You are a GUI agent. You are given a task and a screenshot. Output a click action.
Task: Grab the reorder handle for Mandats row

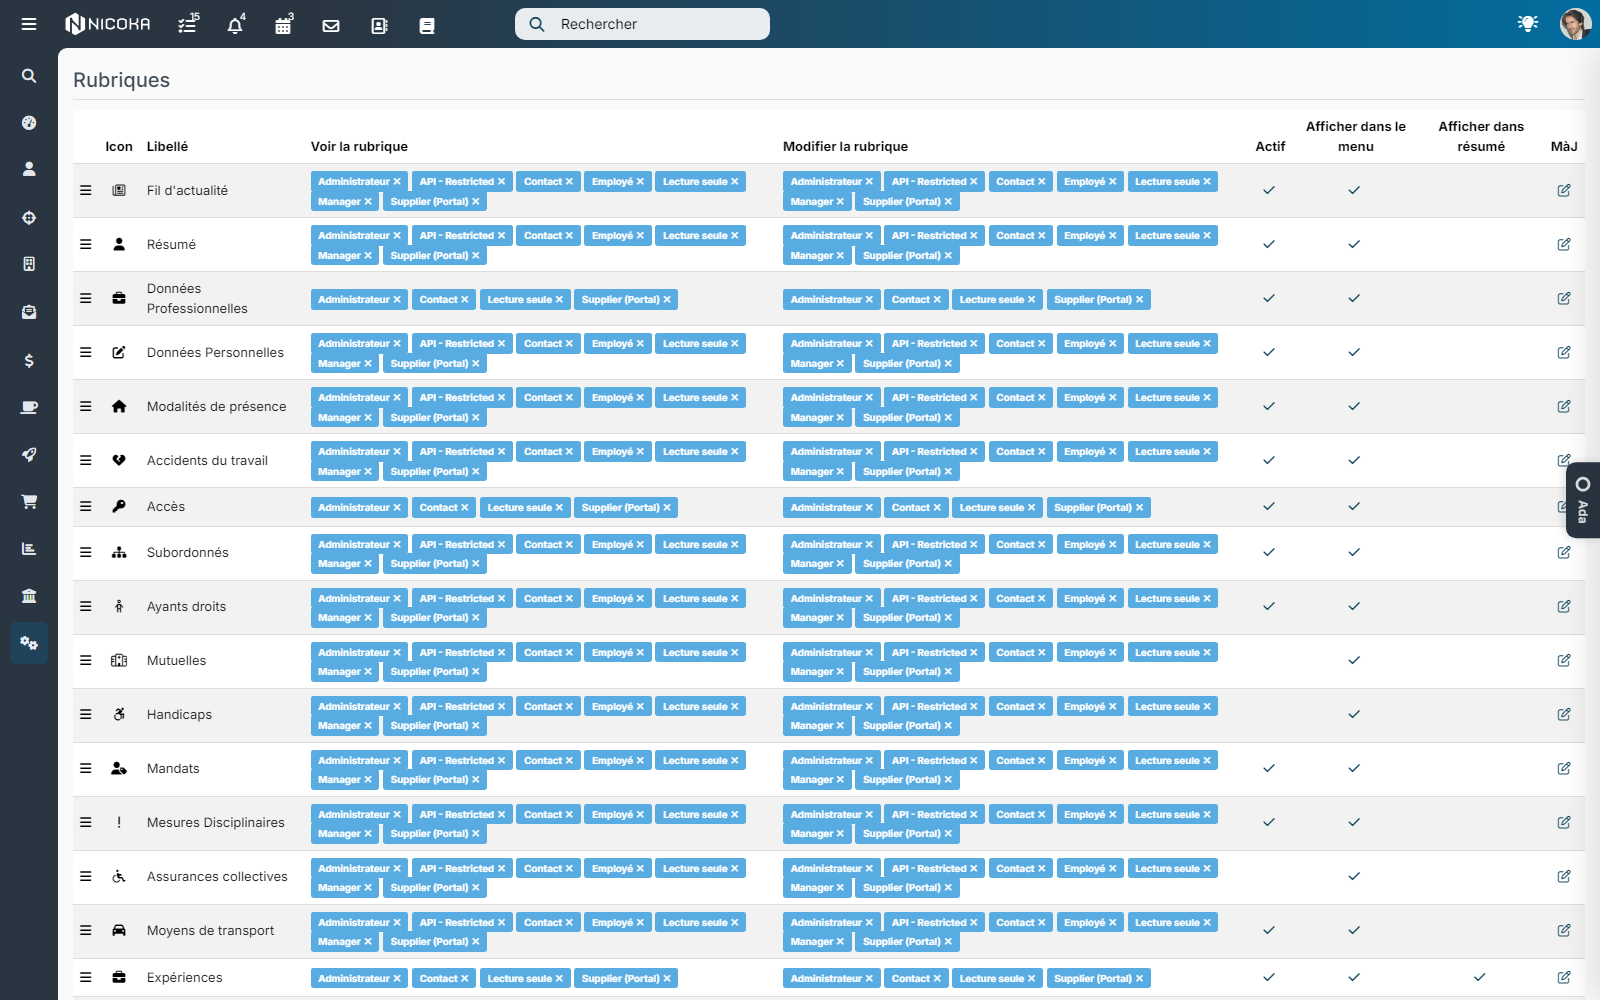click(x=86, y=768)
